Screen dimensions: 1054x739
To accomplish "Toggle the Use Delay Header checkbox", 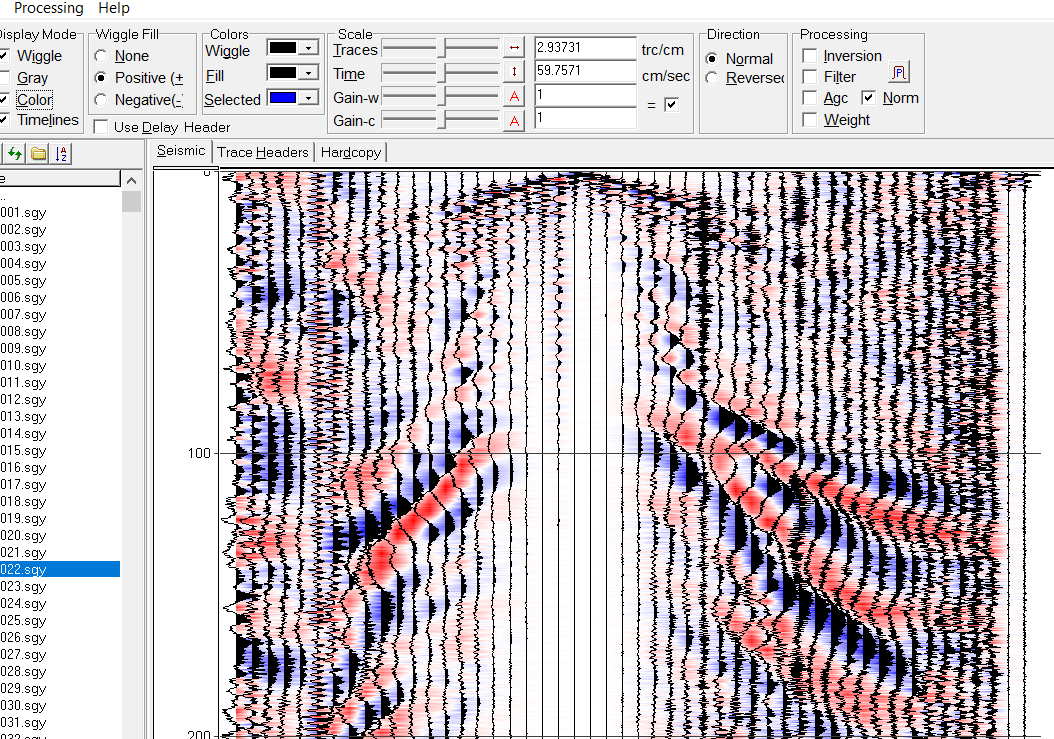I will click(101, 127).
